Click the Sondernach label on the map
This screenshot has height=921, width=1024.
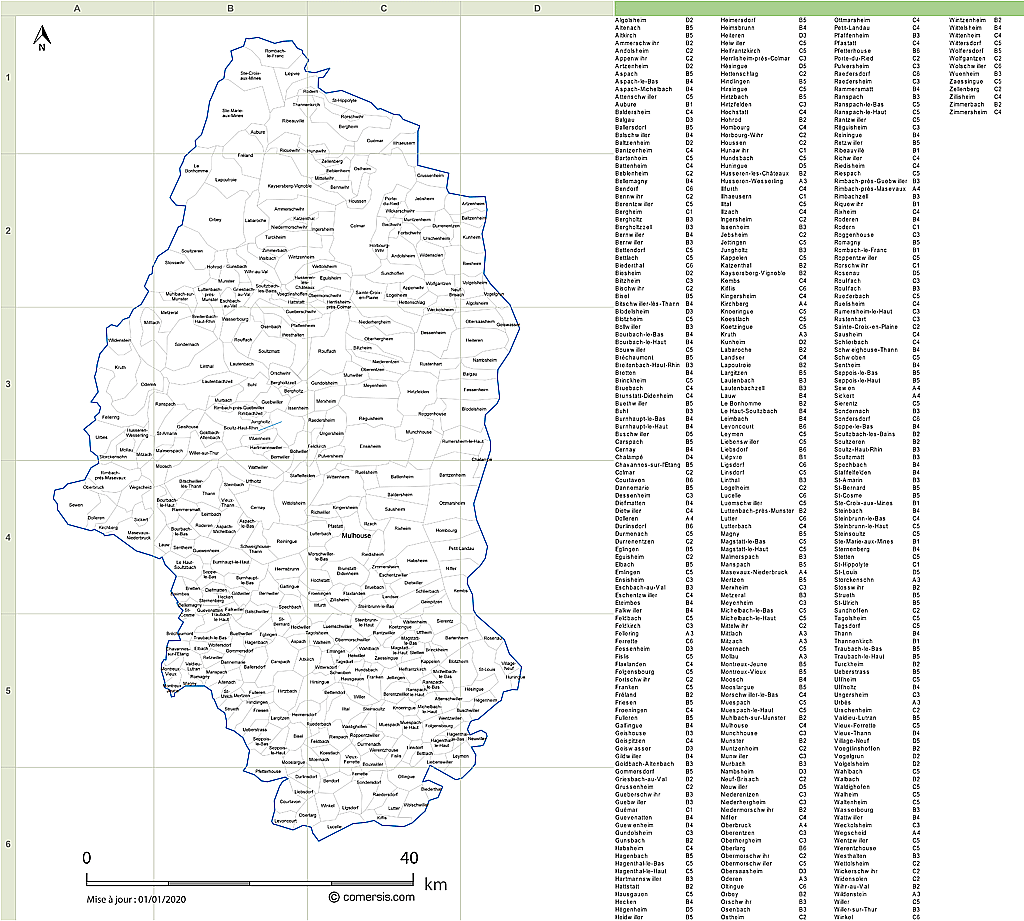pyautogui.click(x=187, y=344)
